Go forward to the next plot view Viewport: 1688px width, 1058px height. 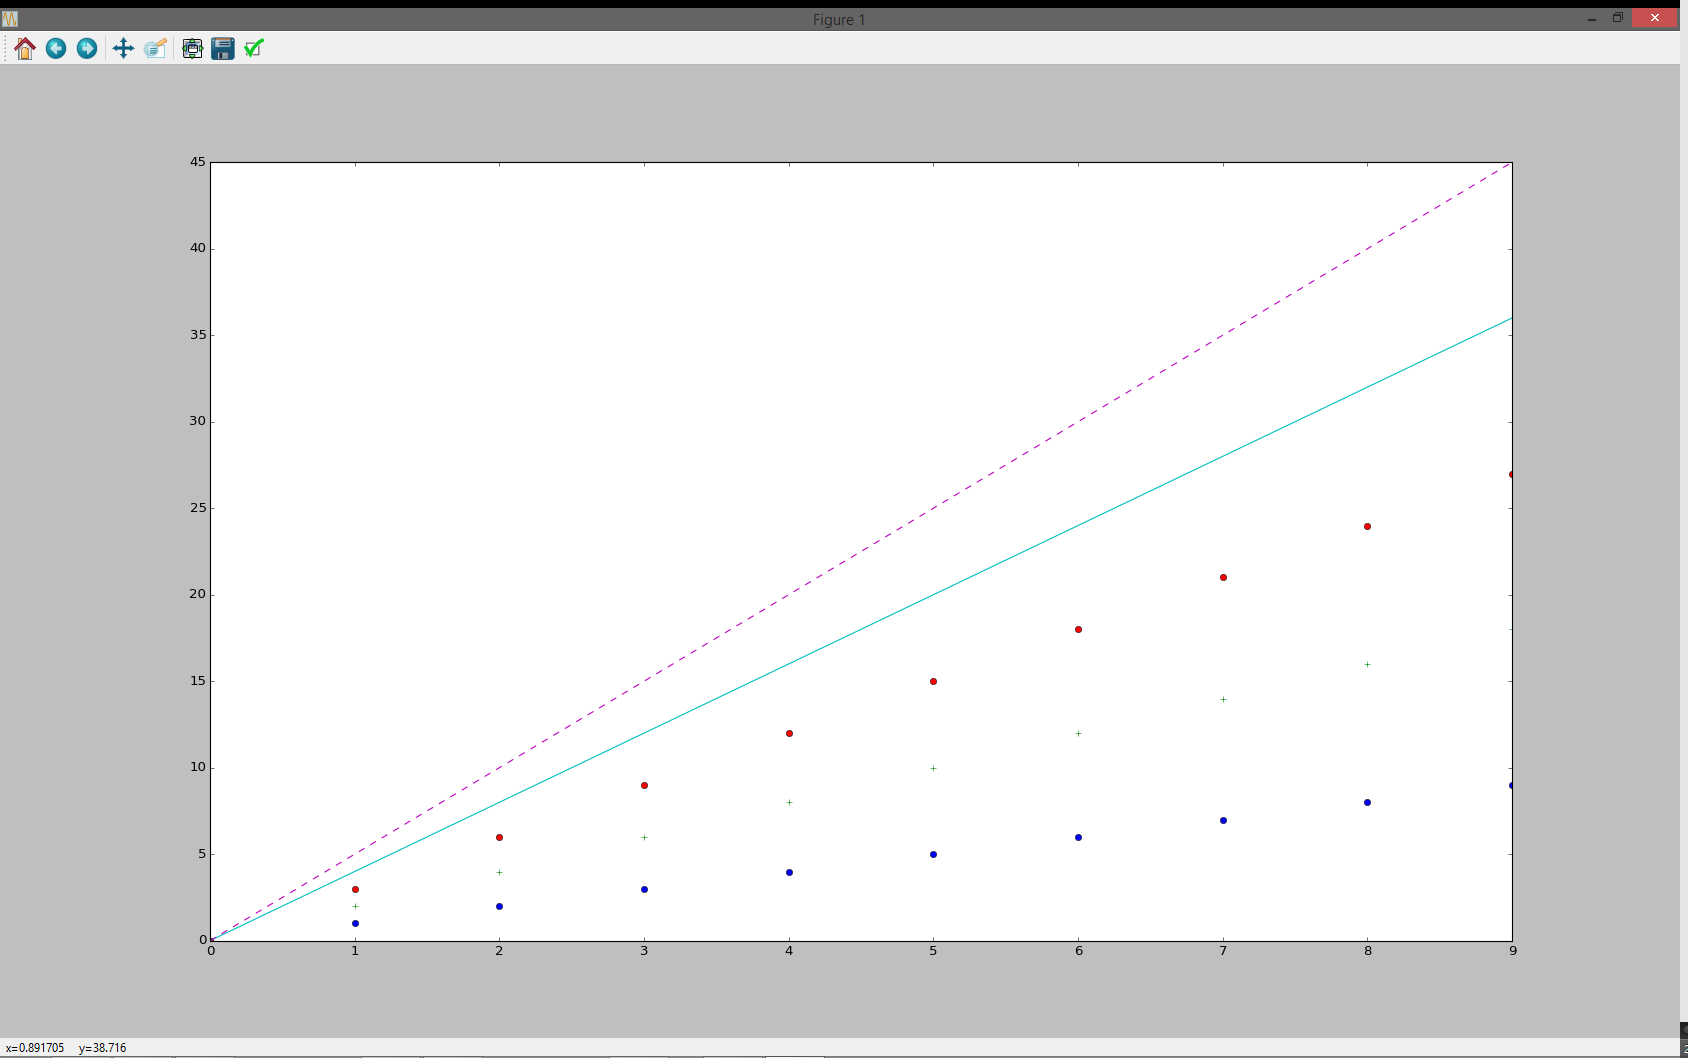(87, 48)
